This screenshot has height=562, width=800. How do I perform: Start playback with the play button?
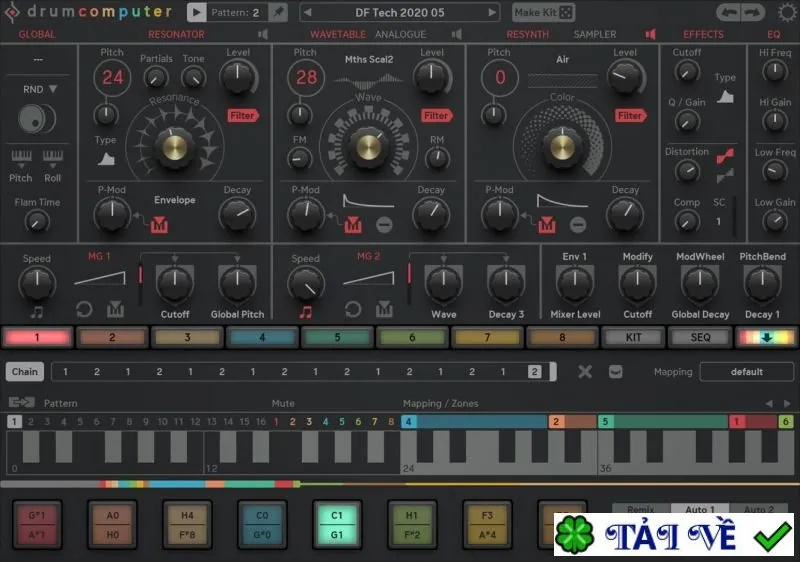196,12
